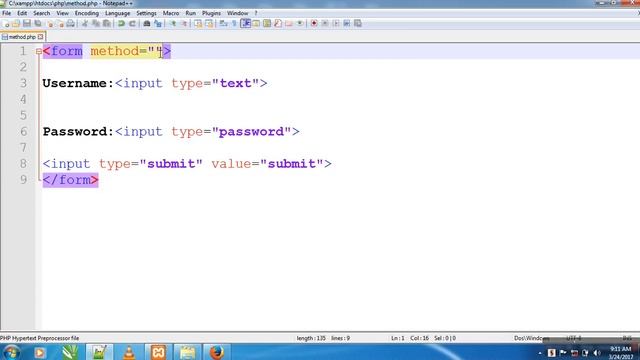
Task: Click the volume speaker tray icon
Action: click(x=597, y=353)
